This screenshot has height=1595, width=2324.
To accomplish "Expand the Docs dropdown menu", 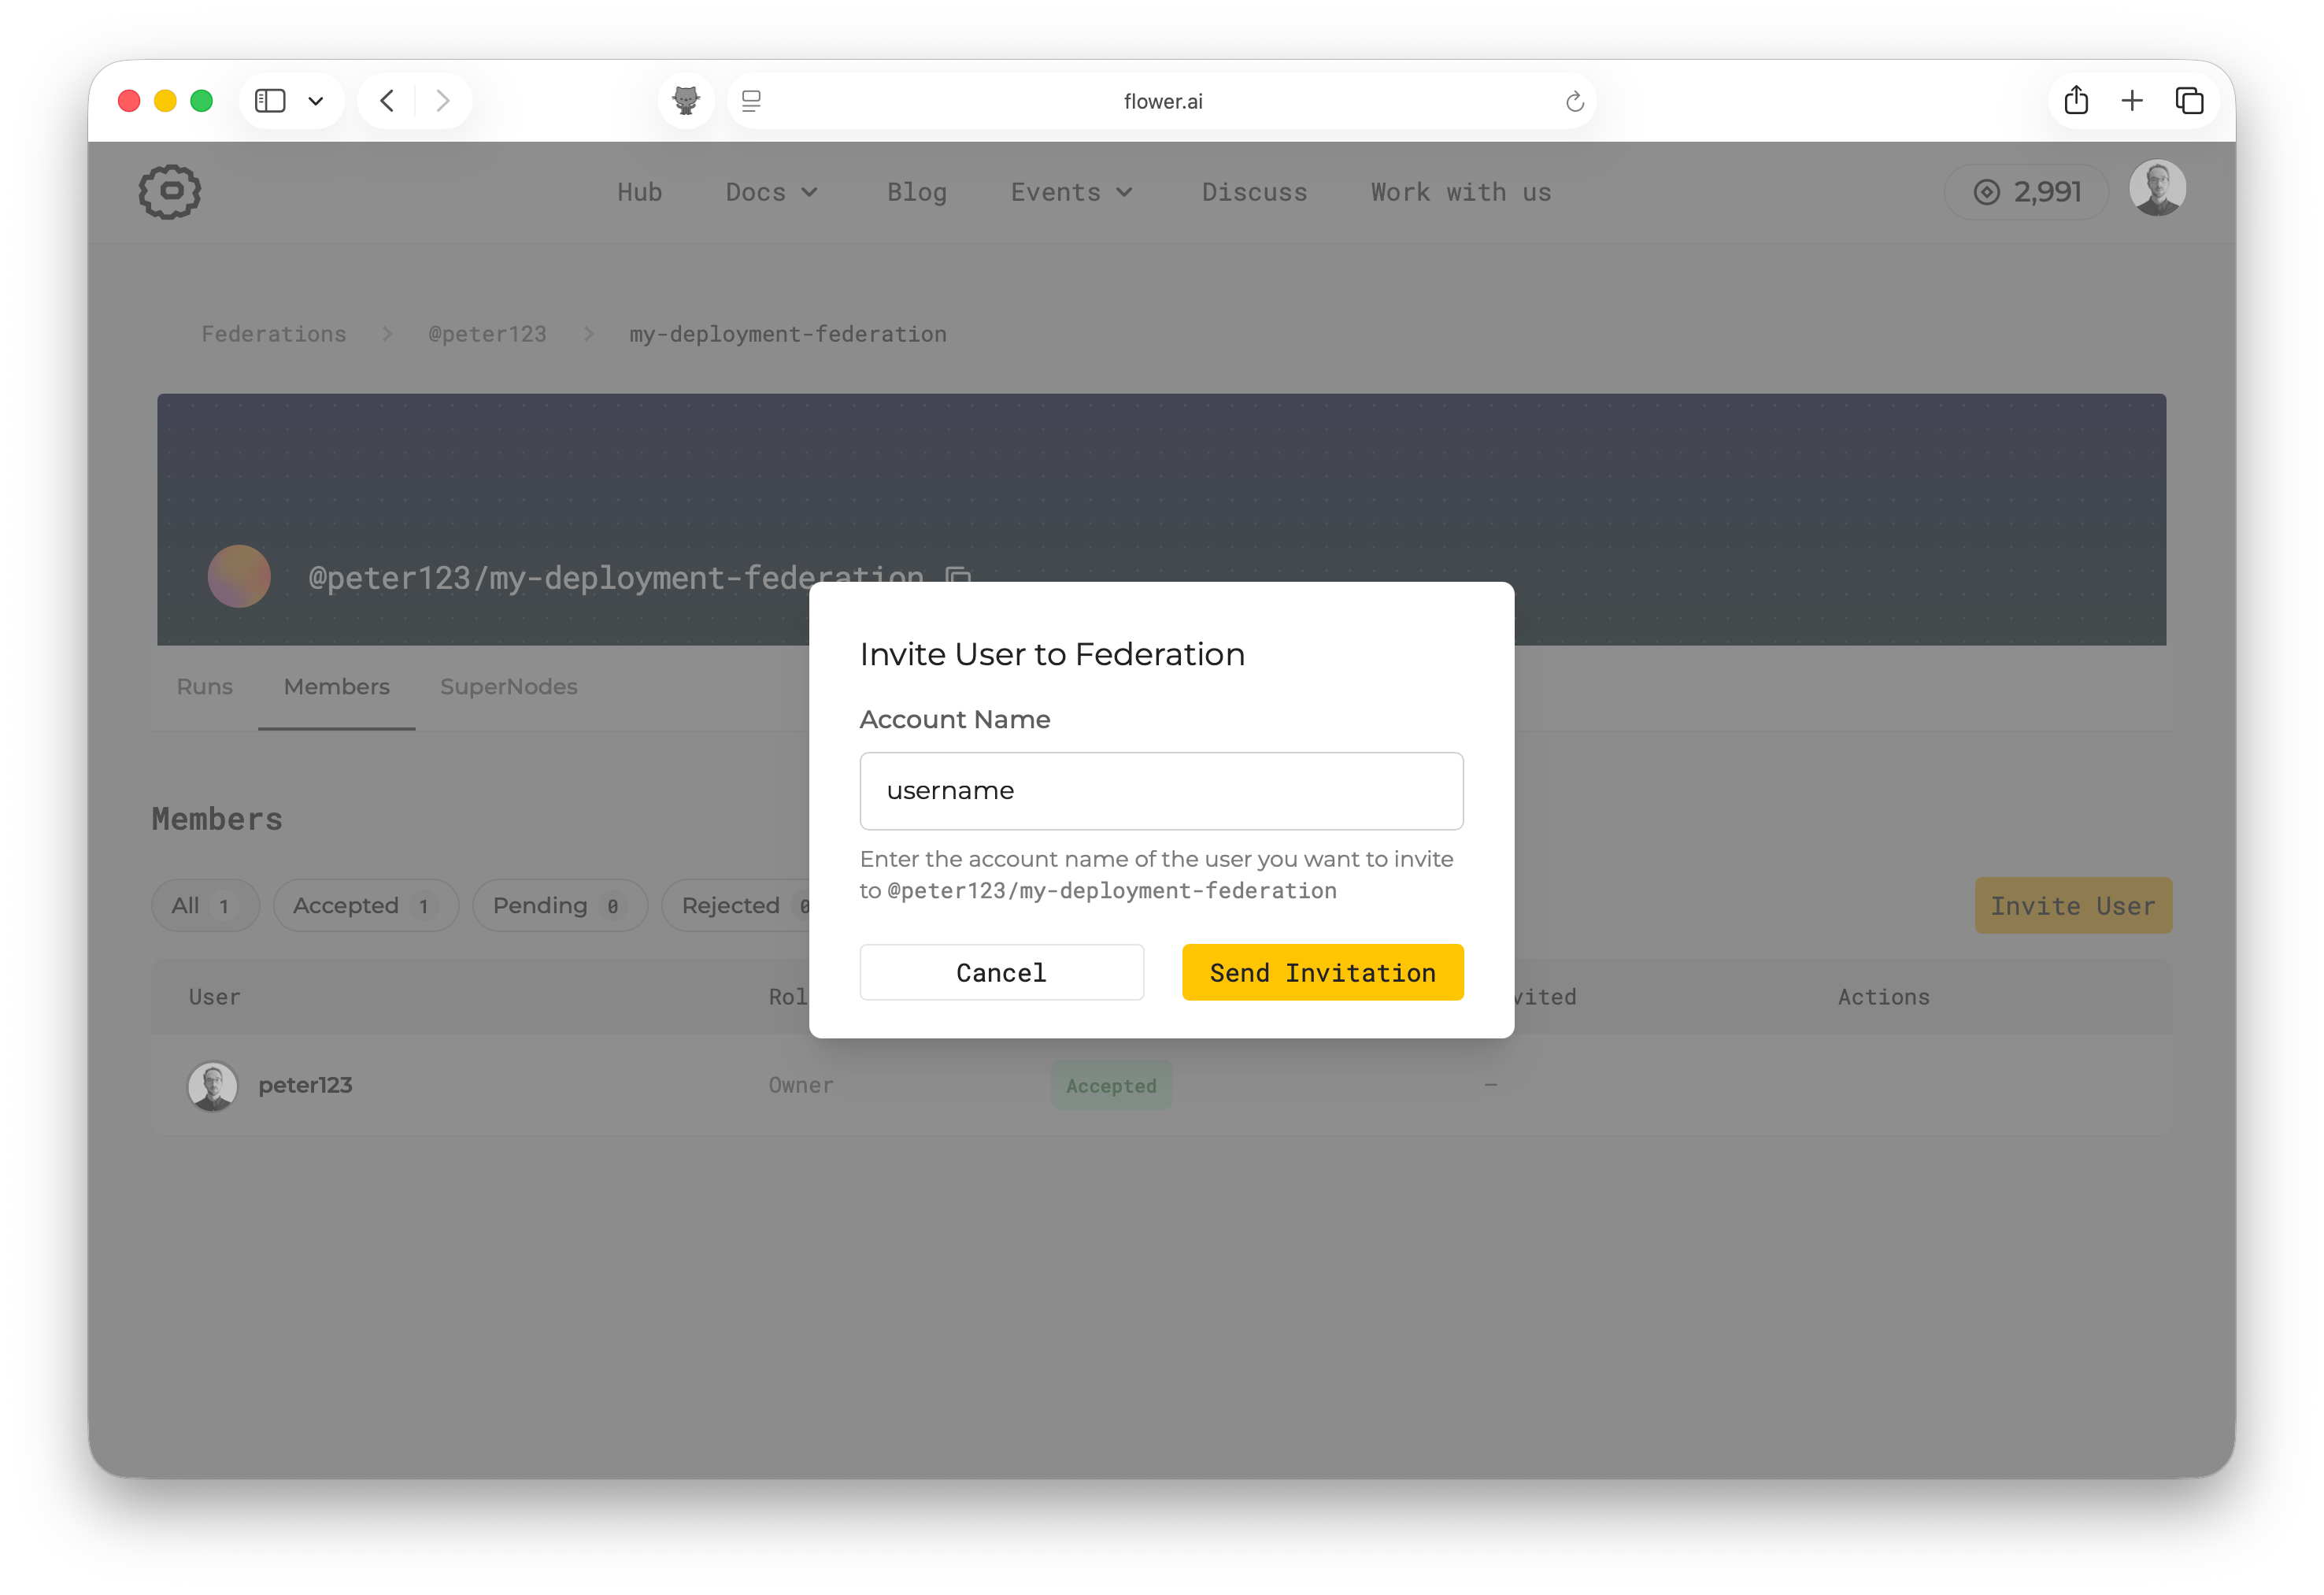I will coord(772,192).
